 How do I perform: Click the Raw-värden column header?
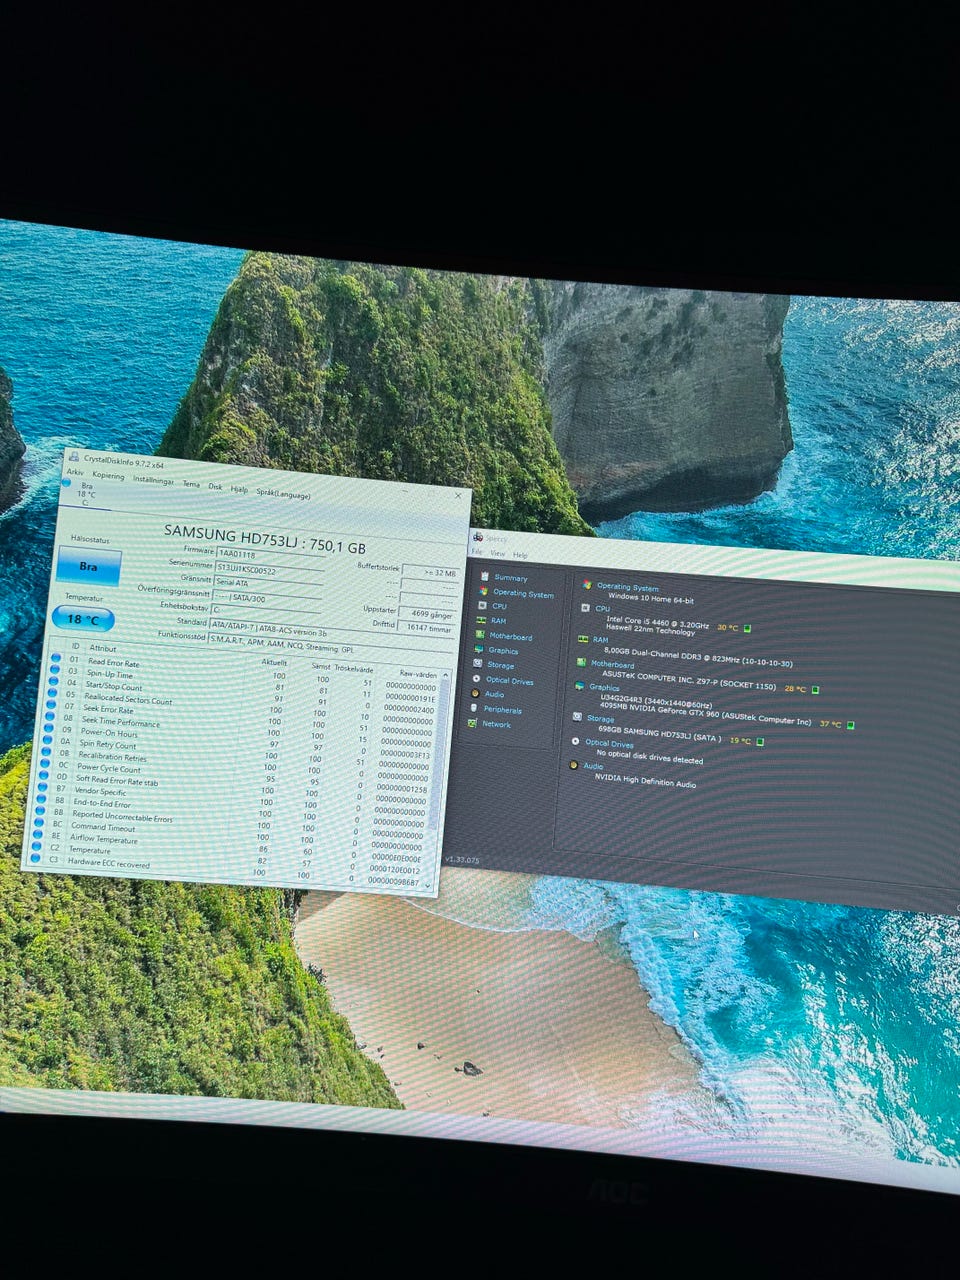pos(418,674)
